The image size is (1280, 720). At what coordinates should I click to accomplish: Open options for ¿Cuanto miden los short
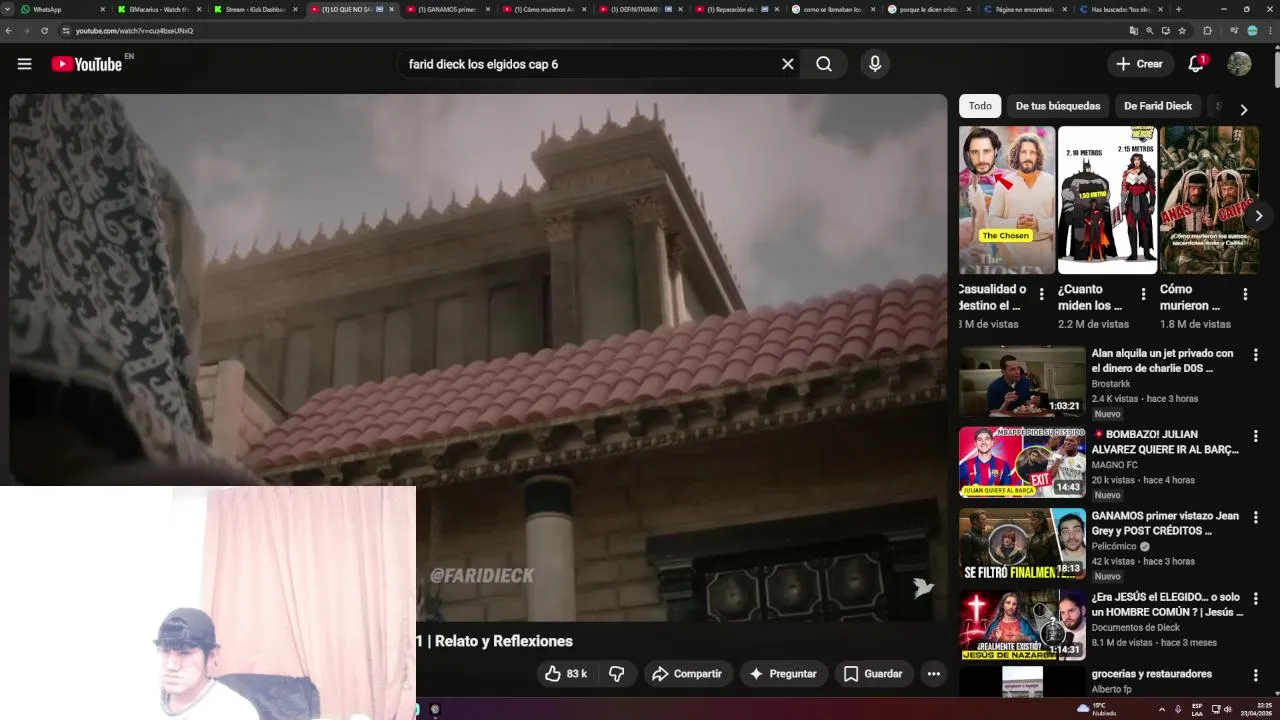[1143, 294]
